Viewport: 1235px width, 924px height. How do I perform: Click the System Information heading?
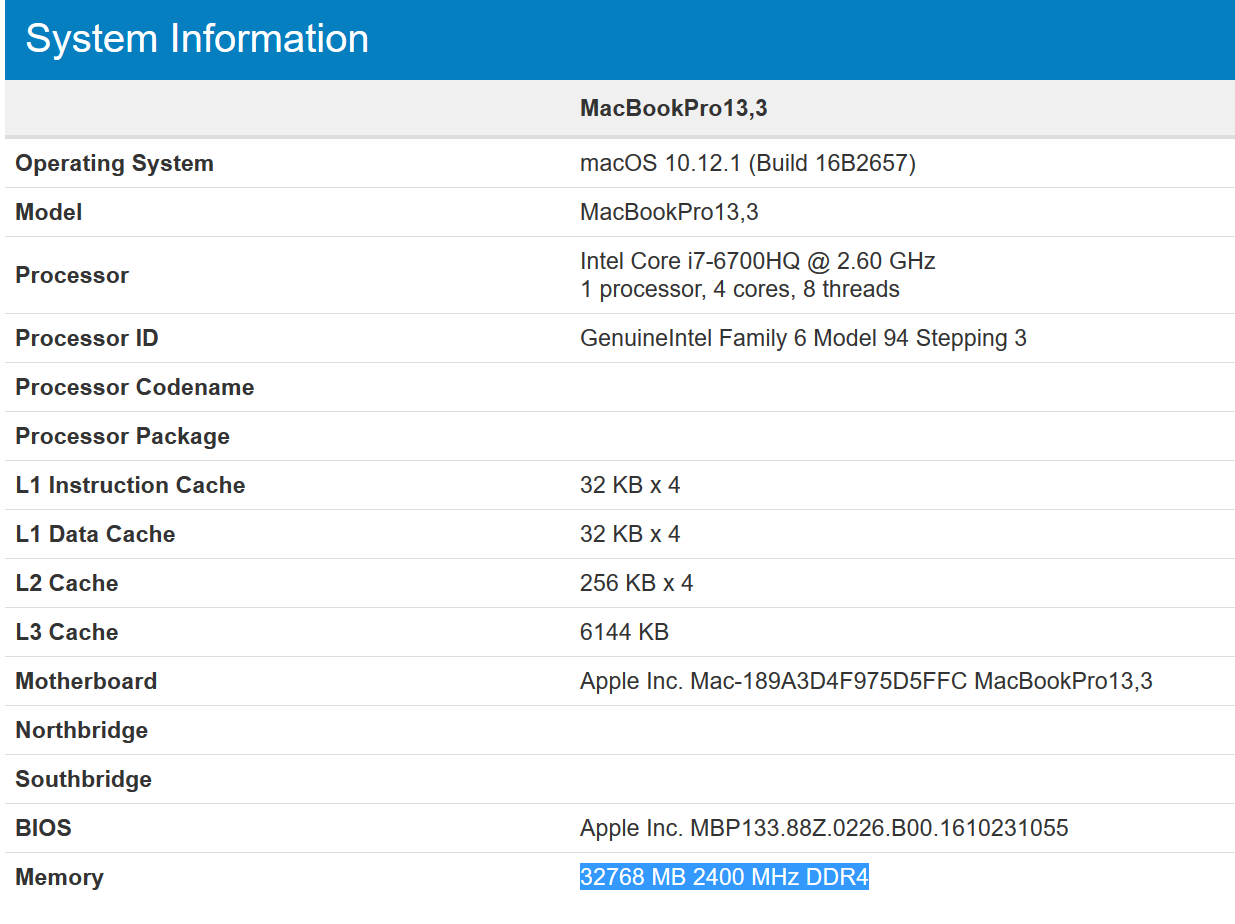(197, 39)
